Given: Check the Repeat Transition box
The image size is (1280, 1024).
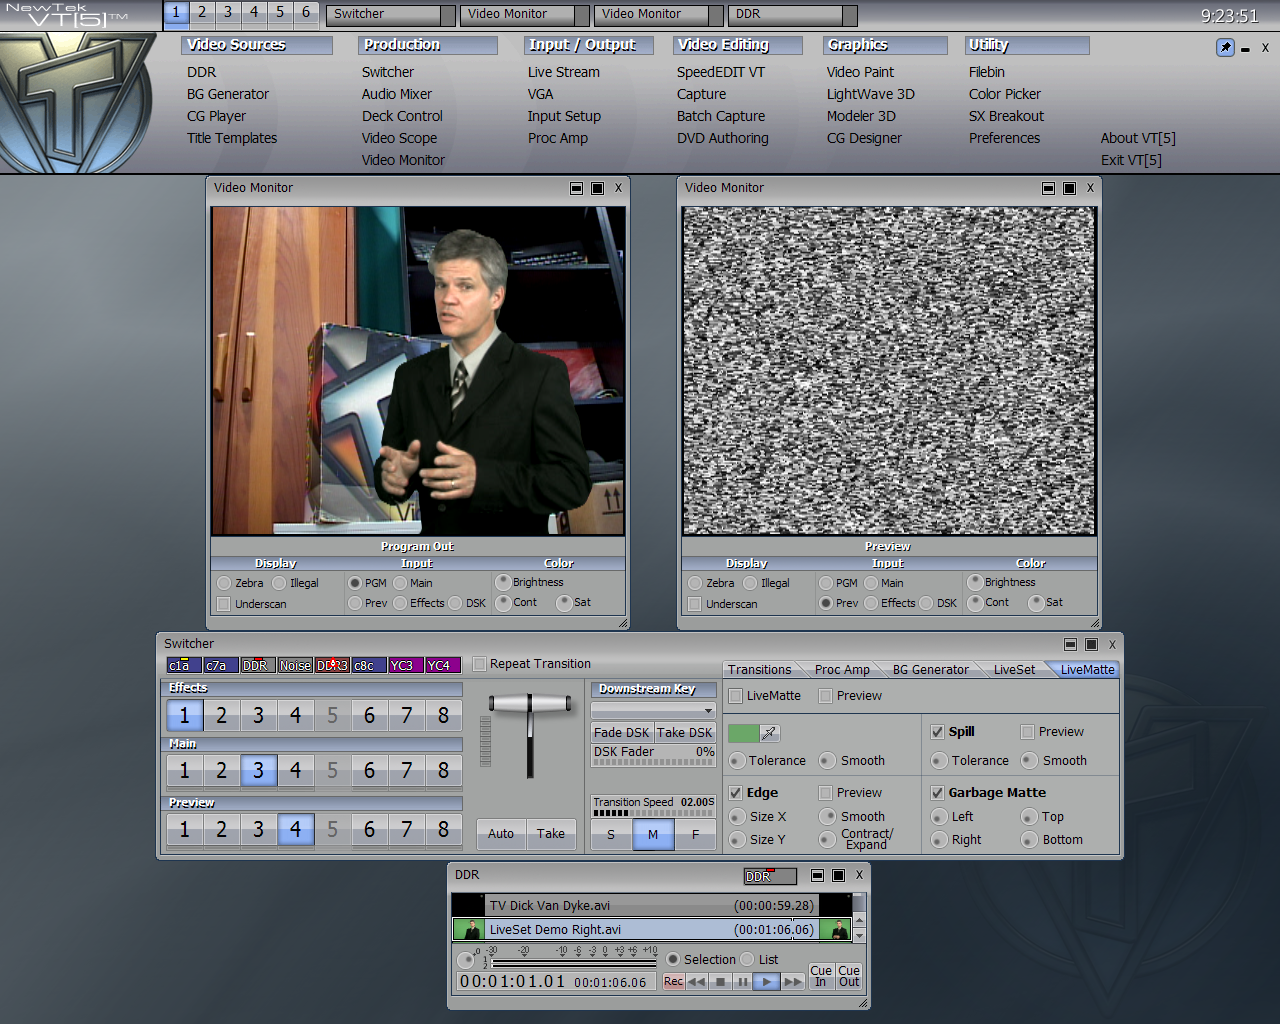Looking at the screenshot, I should point(479,664).
